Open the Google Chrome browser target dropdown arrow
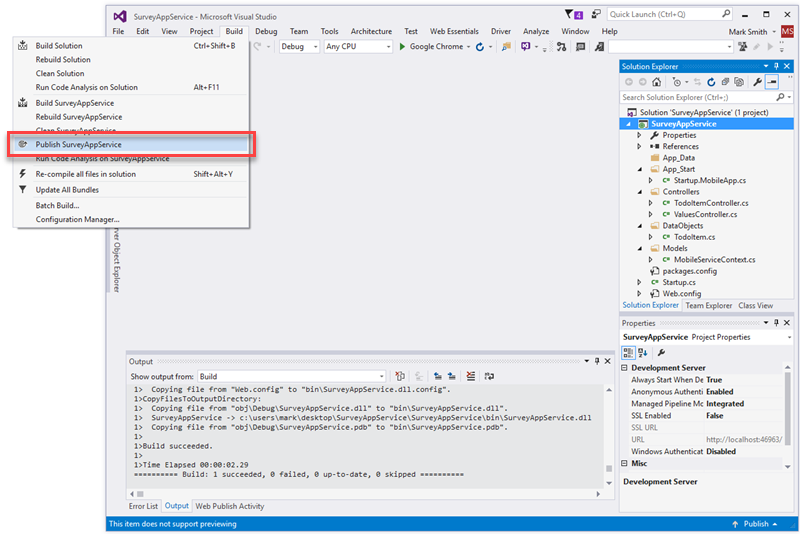Image resolution: width=800 pixels, height=534 pixels. [x=468, y=47]
